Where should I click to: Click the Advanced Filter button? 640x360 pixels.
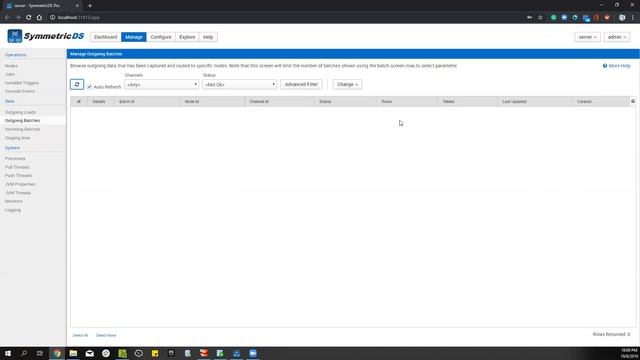point(301,84)
